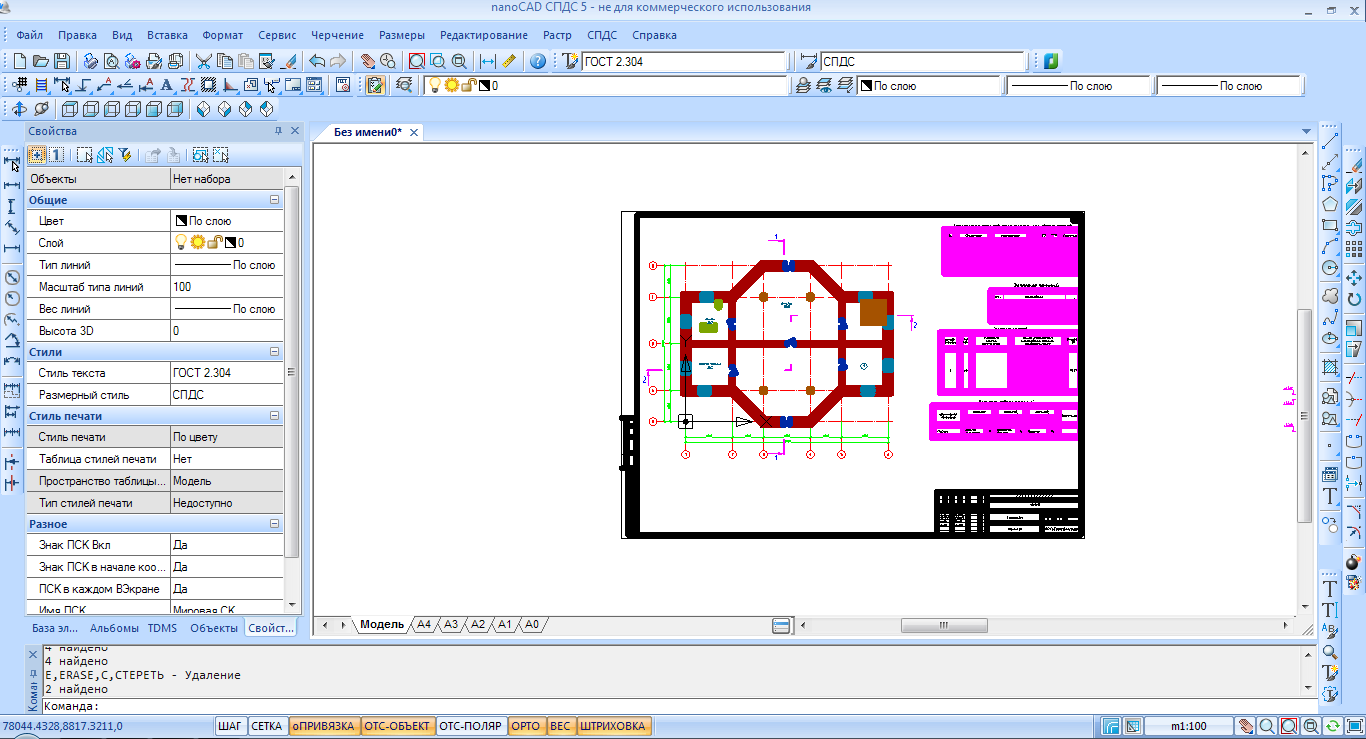Click the m1:100 scale button
The width and height of the screenshot is (1366, 739).
[1188, 726]
